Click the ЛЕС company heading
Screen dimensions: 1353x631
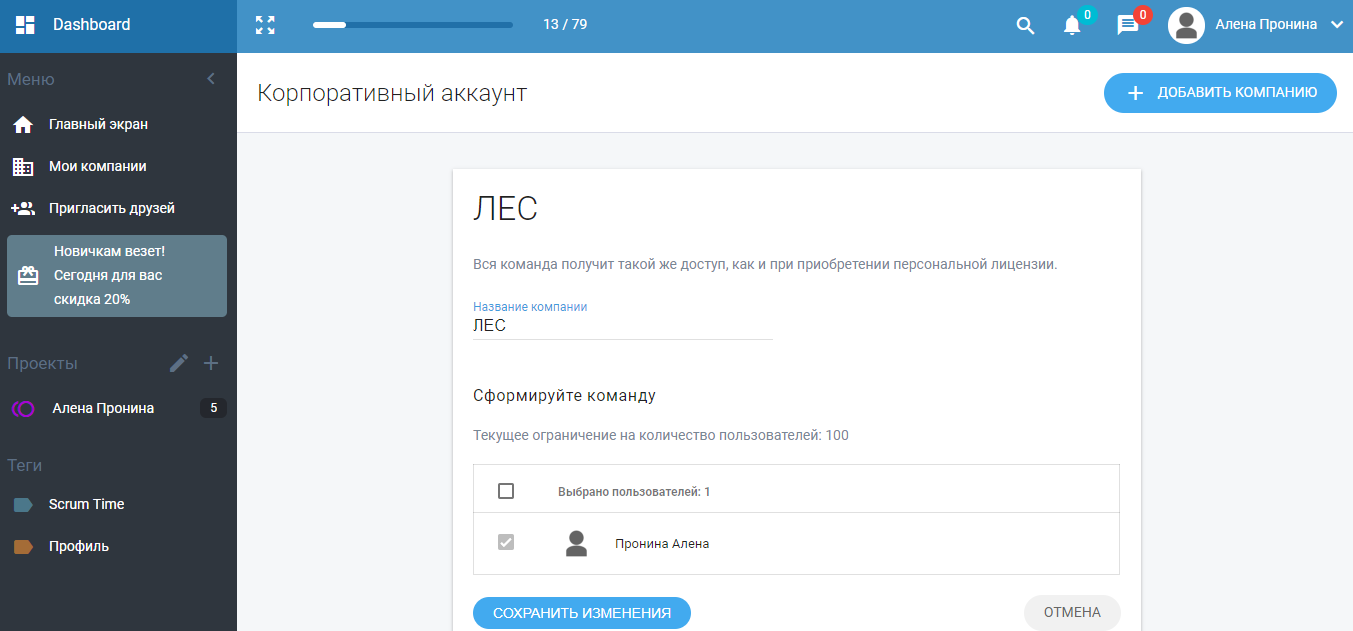(x=505, y=210)
